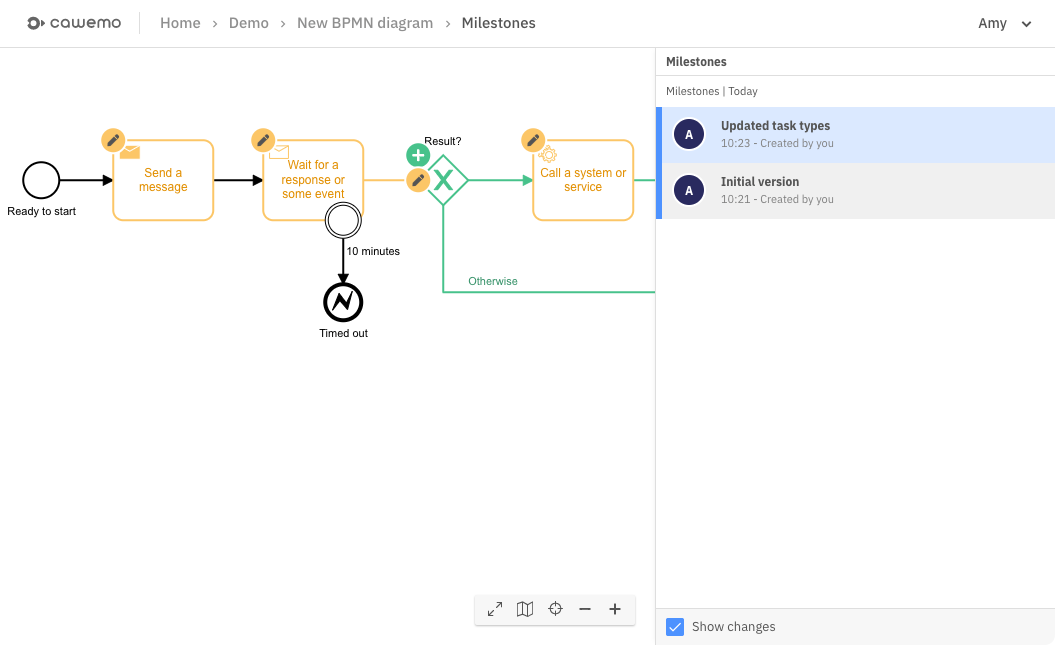Screen dimensions: 1055x645
Task: Click the fit-to-viewport arrows icon
Action: 494,609
